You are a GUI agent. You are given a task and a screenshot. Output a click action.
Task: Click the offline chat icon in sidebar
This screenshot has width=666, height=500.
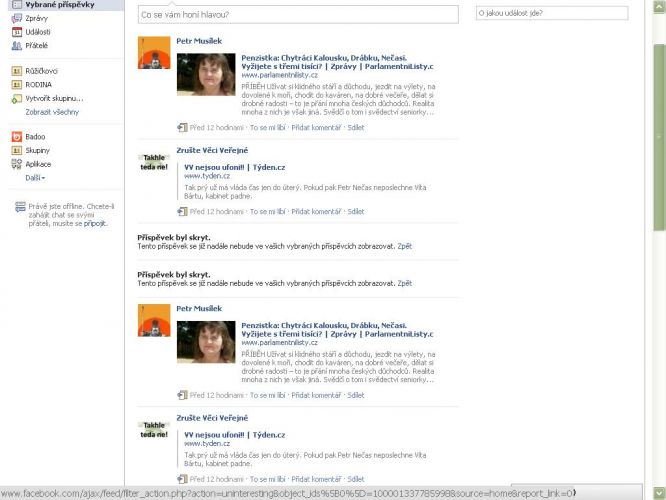pos(20,207)
